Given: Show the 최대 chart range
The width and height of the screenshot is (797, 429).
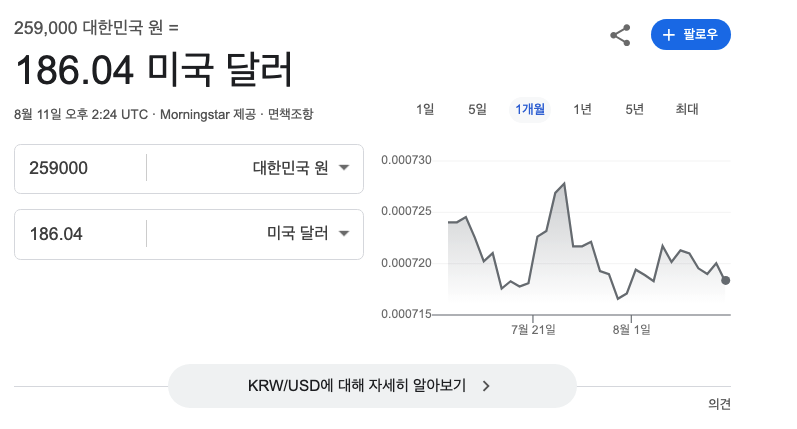Looking at the screenshot, I should [687, 109].
